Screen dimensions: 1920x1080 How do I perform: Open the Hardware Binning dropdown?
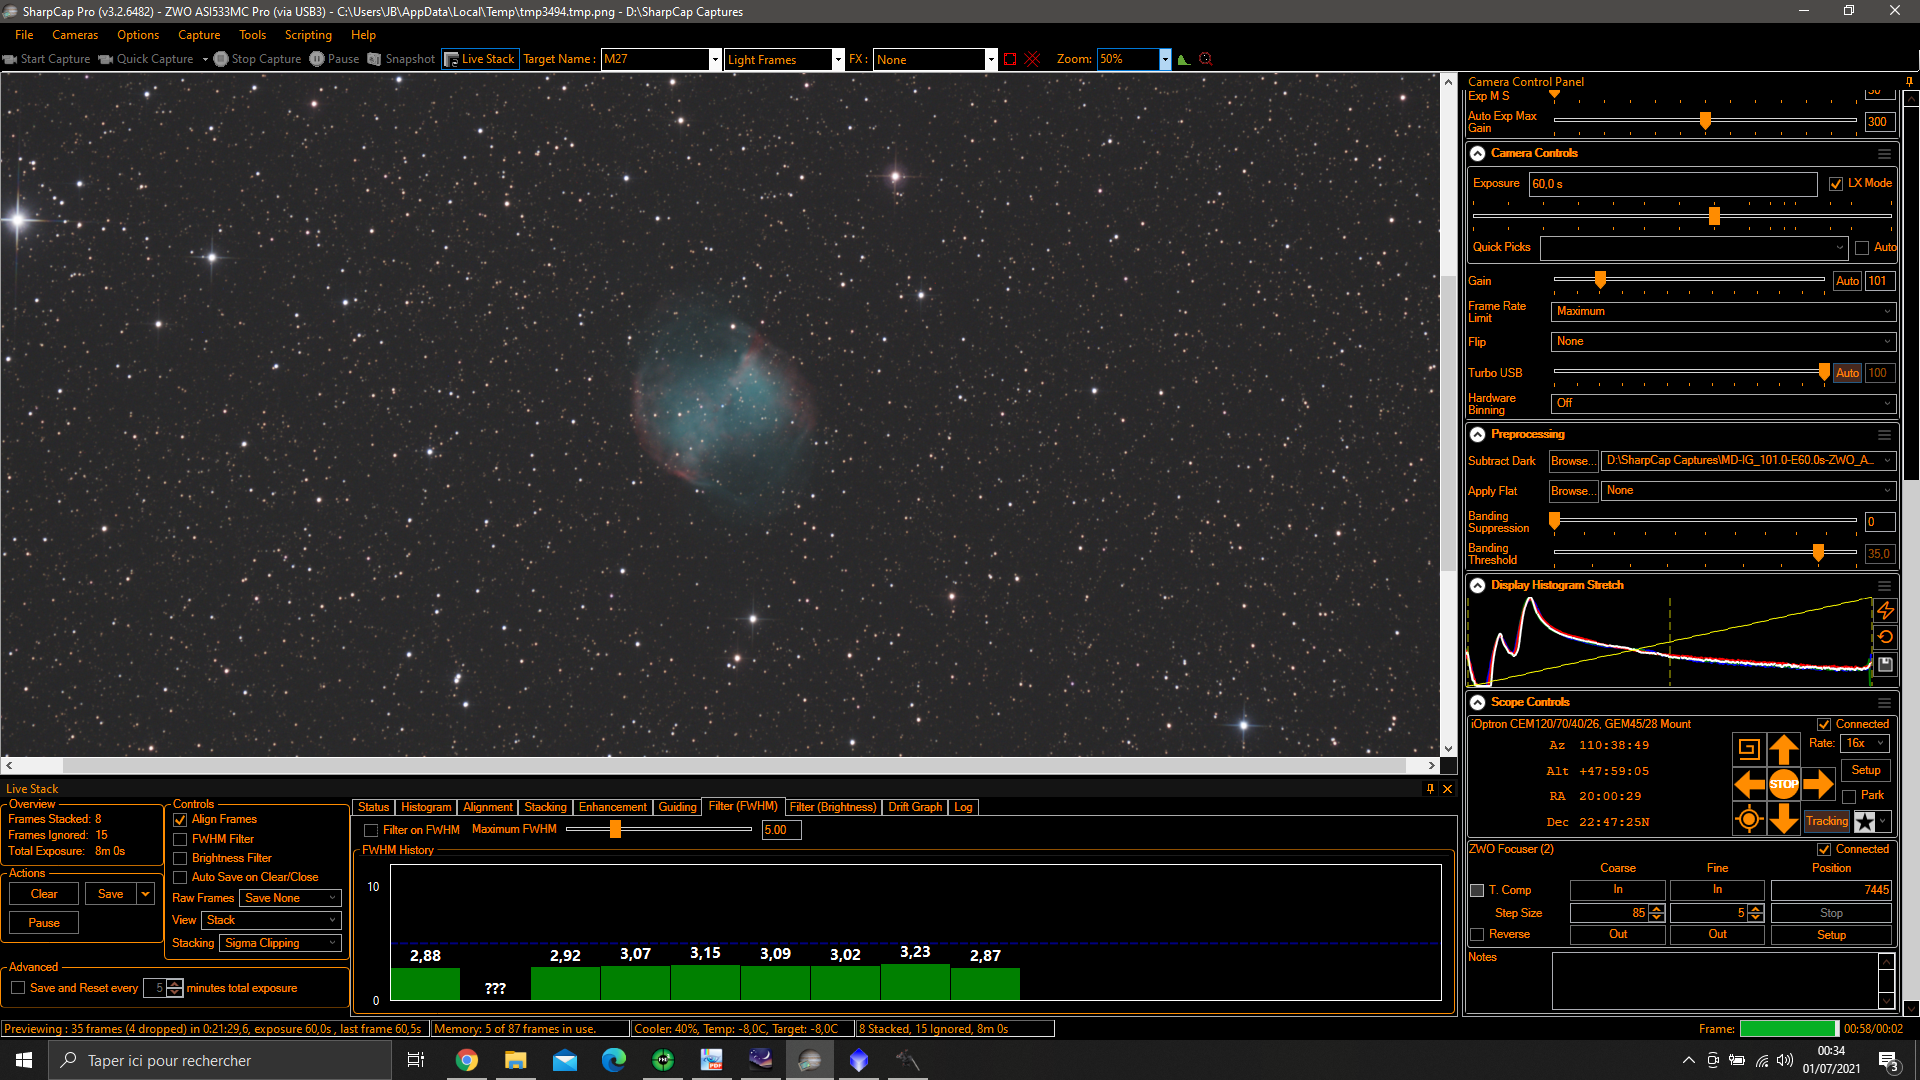tap(1724, 403)
